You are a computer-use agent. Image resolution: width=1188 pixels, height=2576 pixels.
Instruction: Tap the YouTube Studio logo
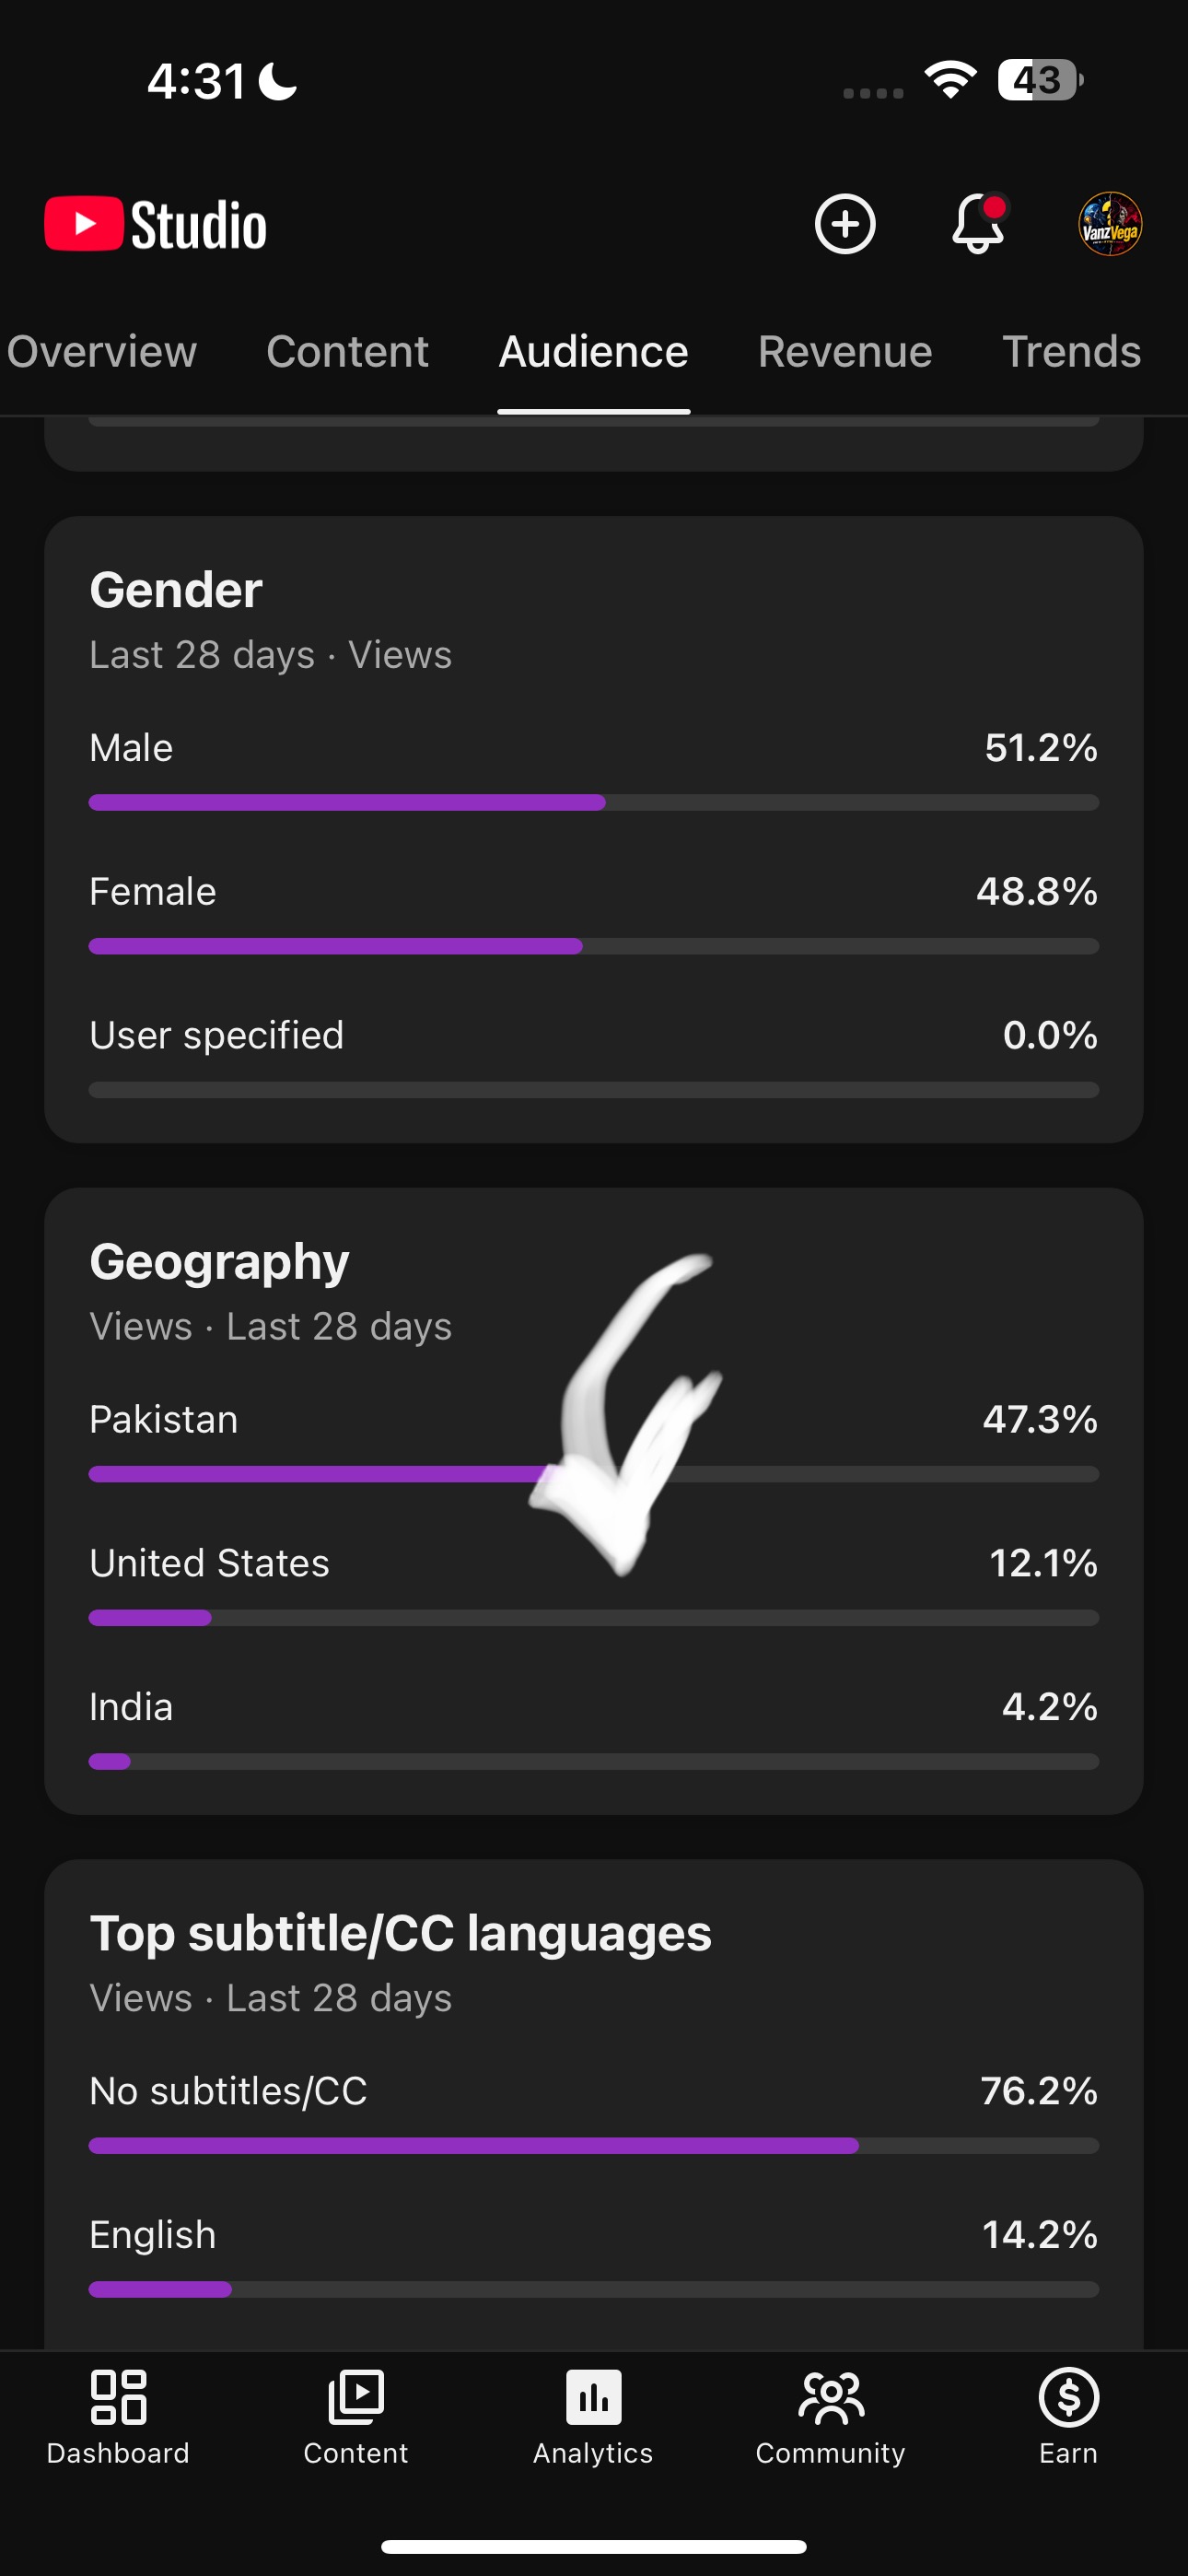tap(156, 224)
